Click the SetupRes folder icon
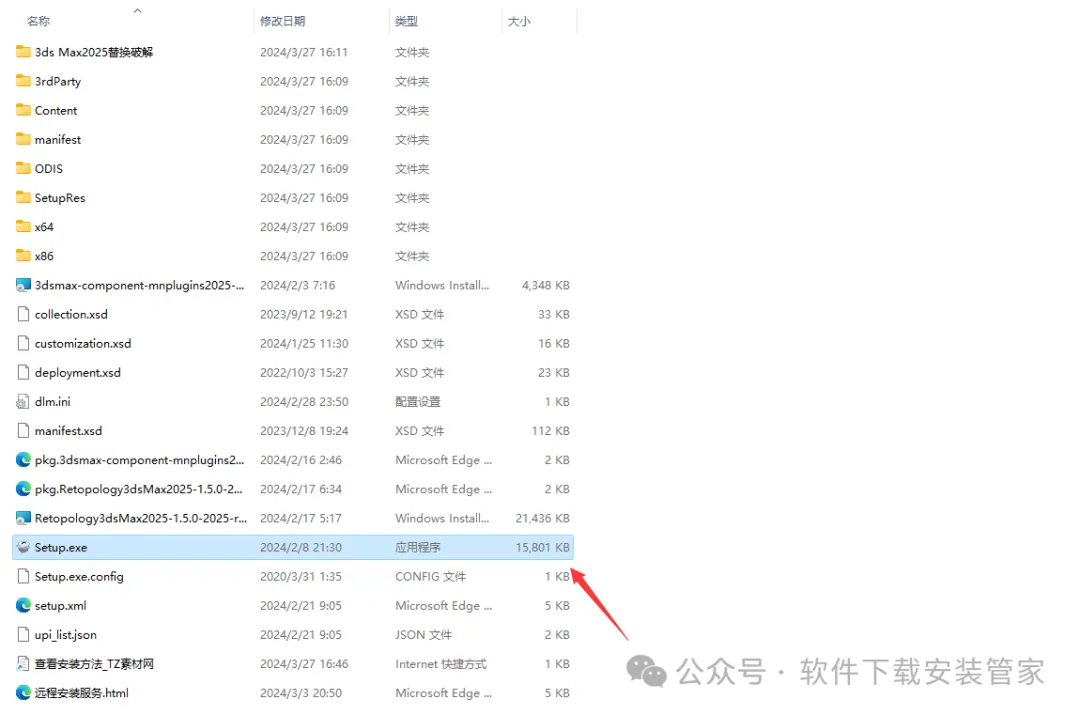 pyautogui.click(x=23, y=198)
